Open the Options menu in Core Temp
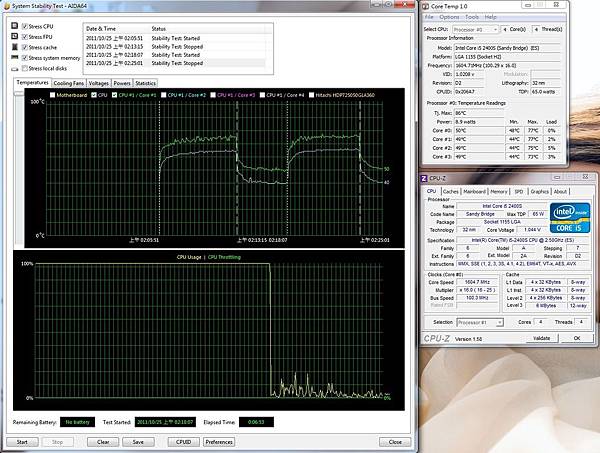This screenshot has width=600, height=453. point(449,17)
